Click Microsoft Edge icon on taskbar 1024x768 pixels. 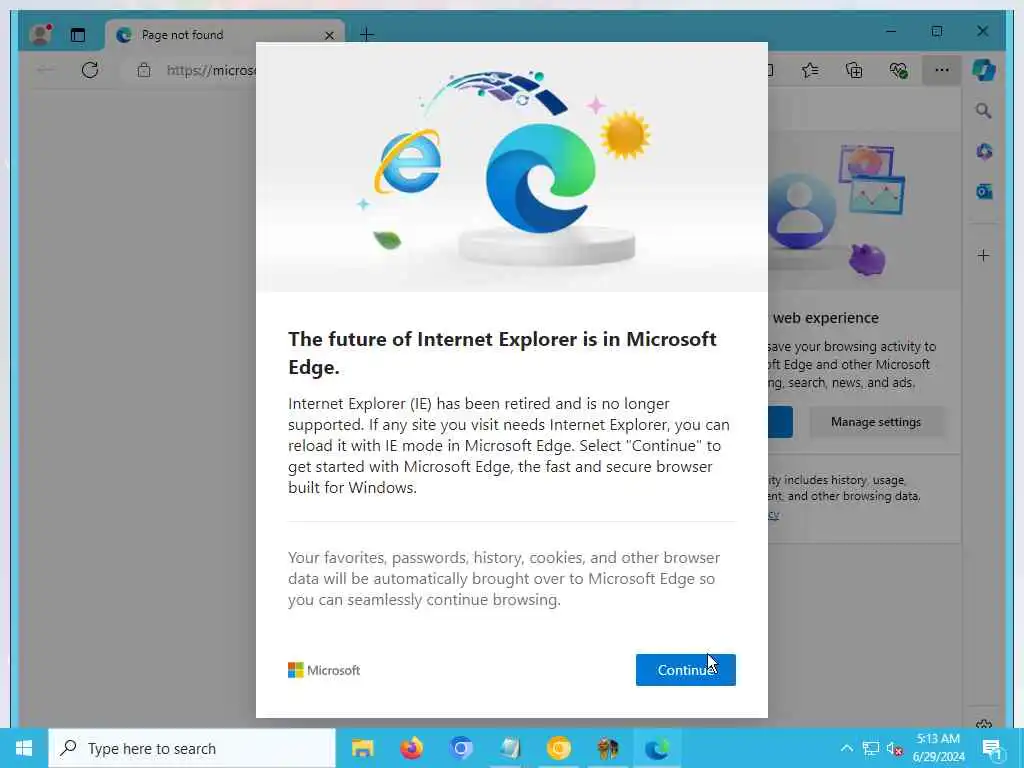click(x=656, y=748)
